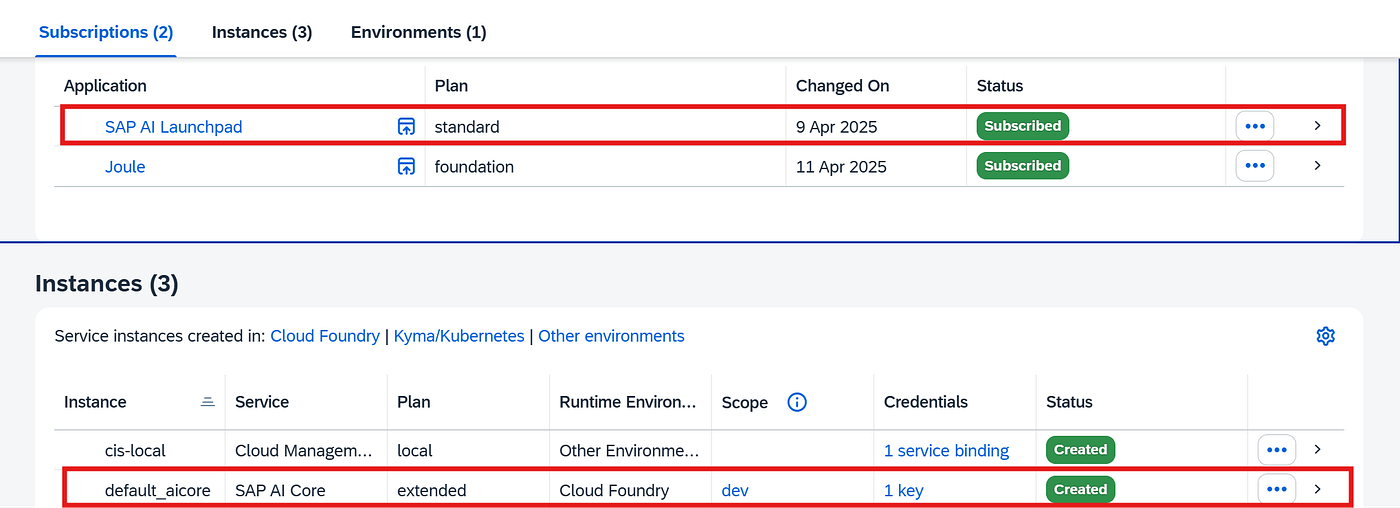
Task: Expand cis-local row details chevron
Action: 1317,450
